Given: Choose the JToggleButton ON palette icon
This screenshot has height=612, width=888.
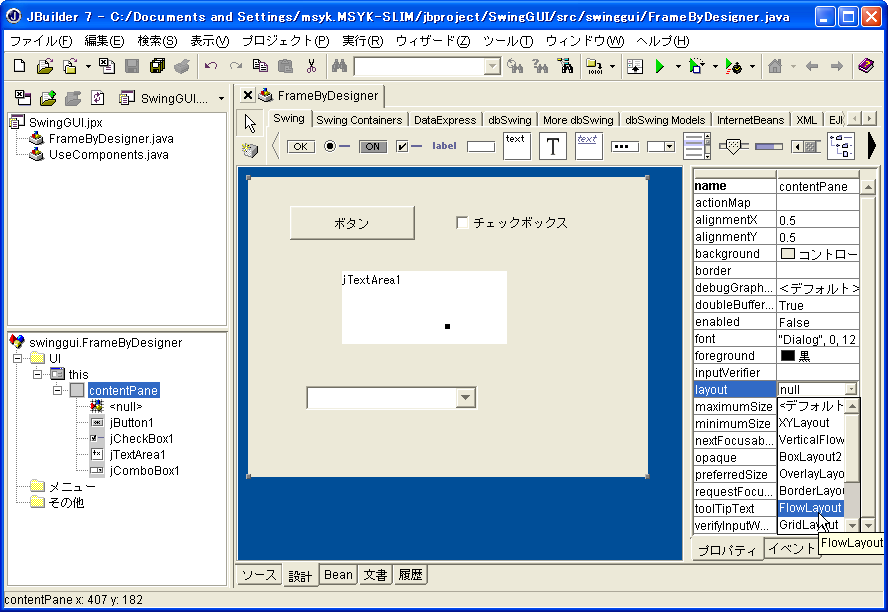Looking at the screenshot, I should point(372,146).
